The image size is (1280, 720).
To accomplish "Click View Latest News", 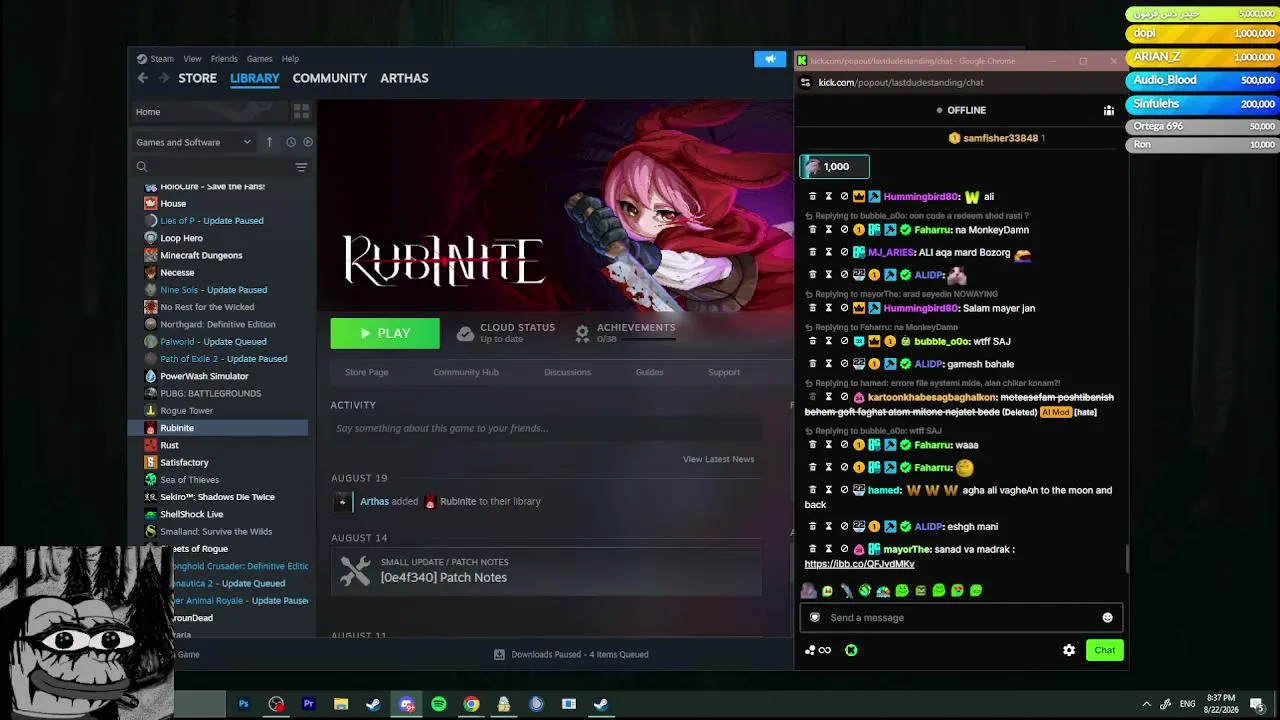I will (x=718, y=459).
